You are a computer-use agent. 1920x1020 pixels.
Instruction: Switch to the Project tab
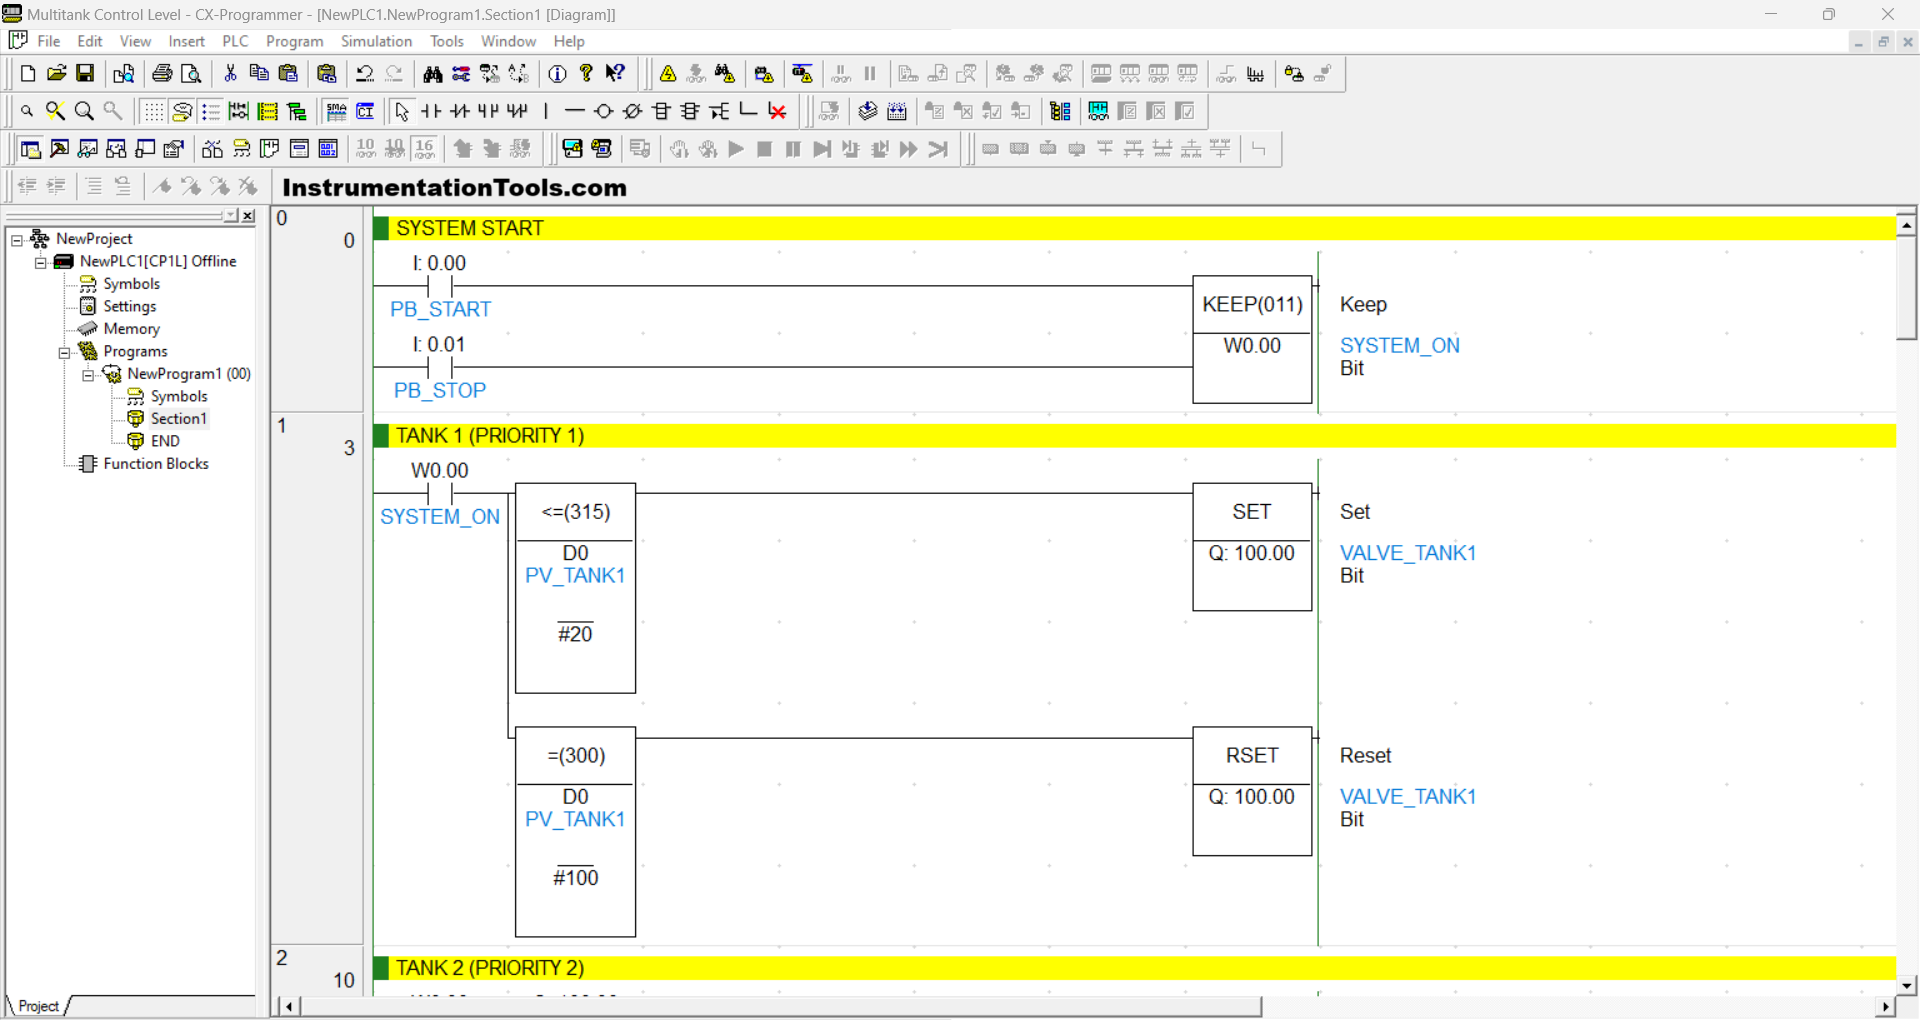coord(38,1006)
